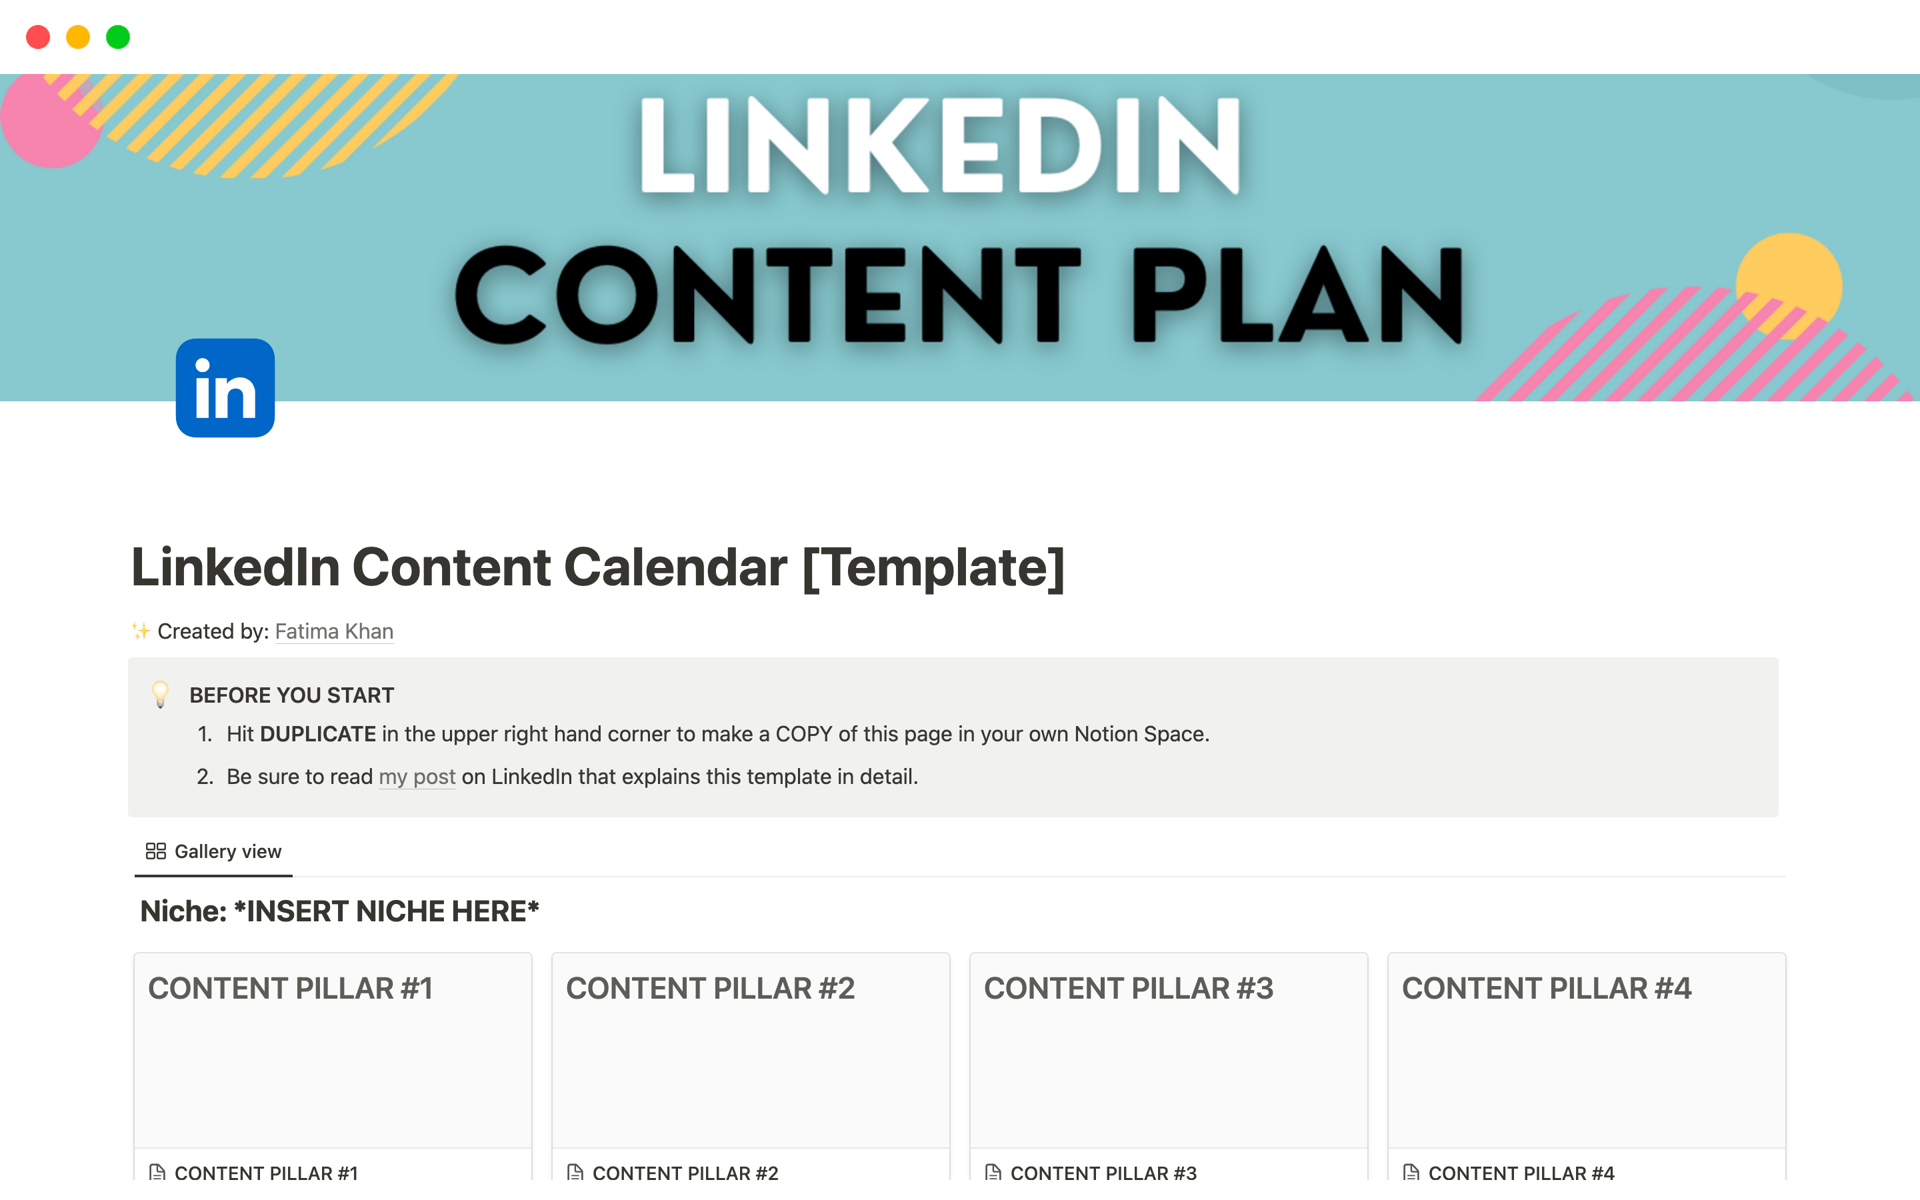Click the lightbulb callout icon
1920x1200 pixels.
pos(160,694)
